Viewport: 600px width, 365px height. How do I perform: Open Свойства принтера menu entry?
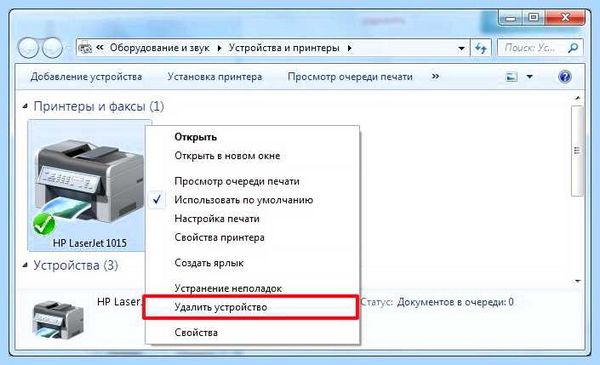[252, 237]
